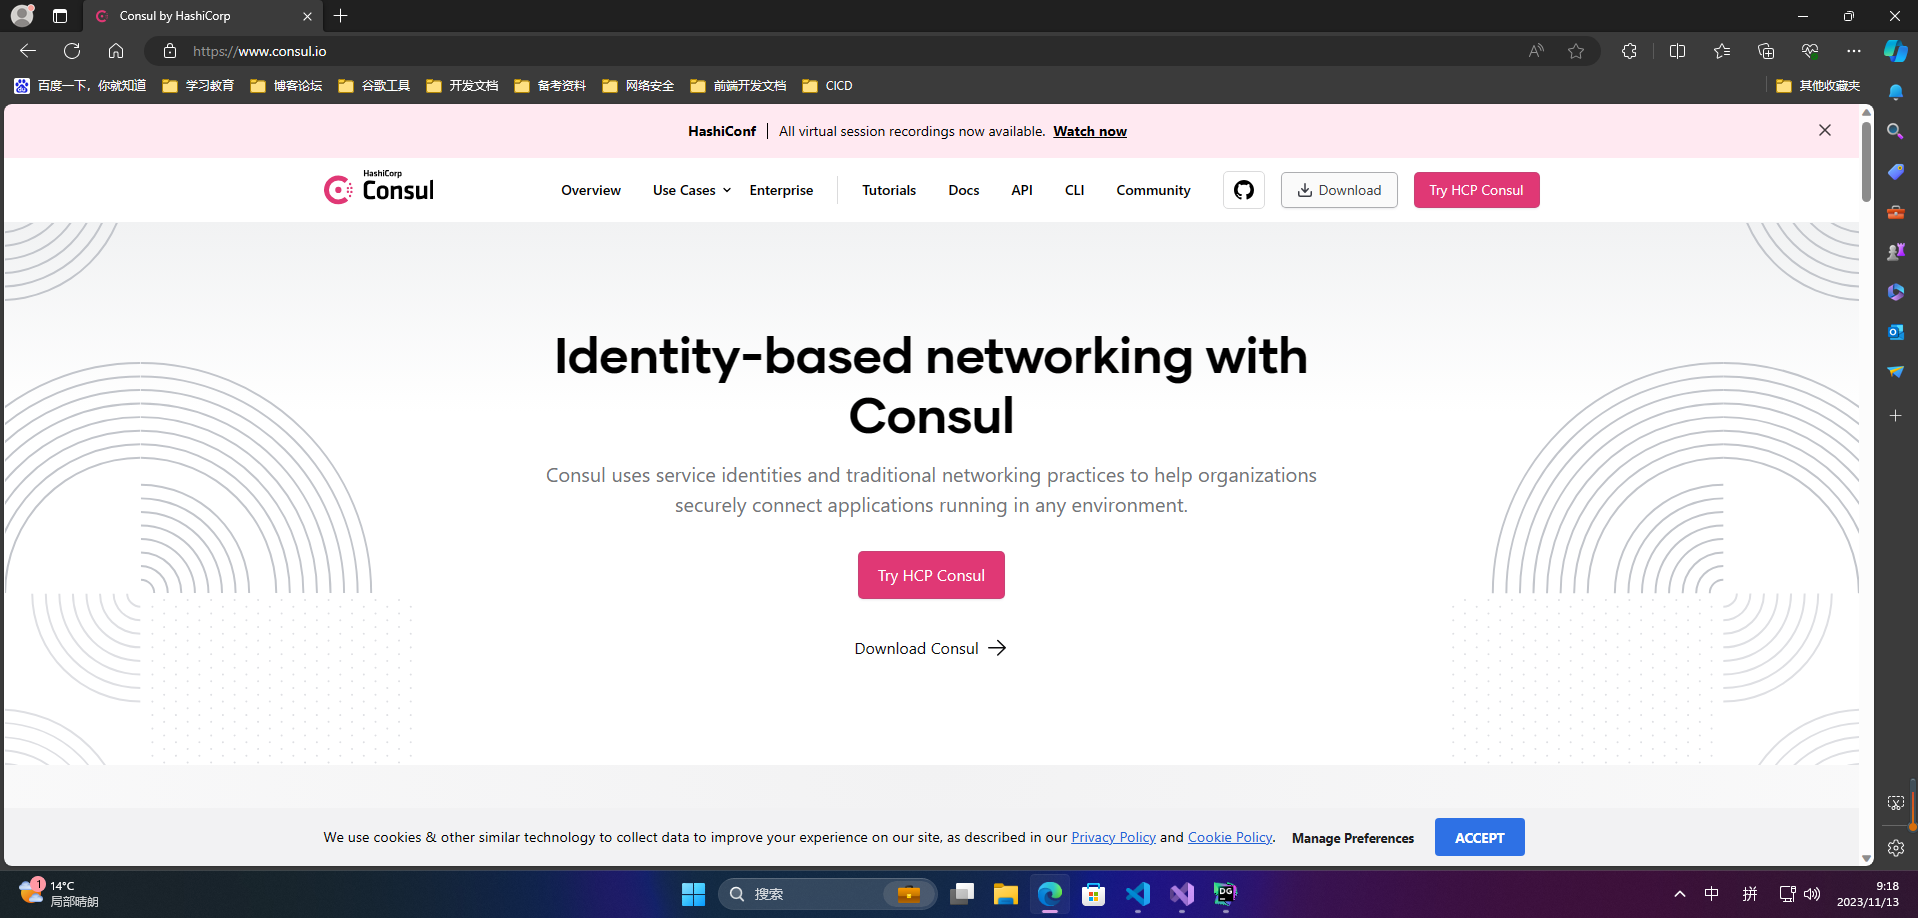Open the 开发文档 bookmarks folder

462,86
